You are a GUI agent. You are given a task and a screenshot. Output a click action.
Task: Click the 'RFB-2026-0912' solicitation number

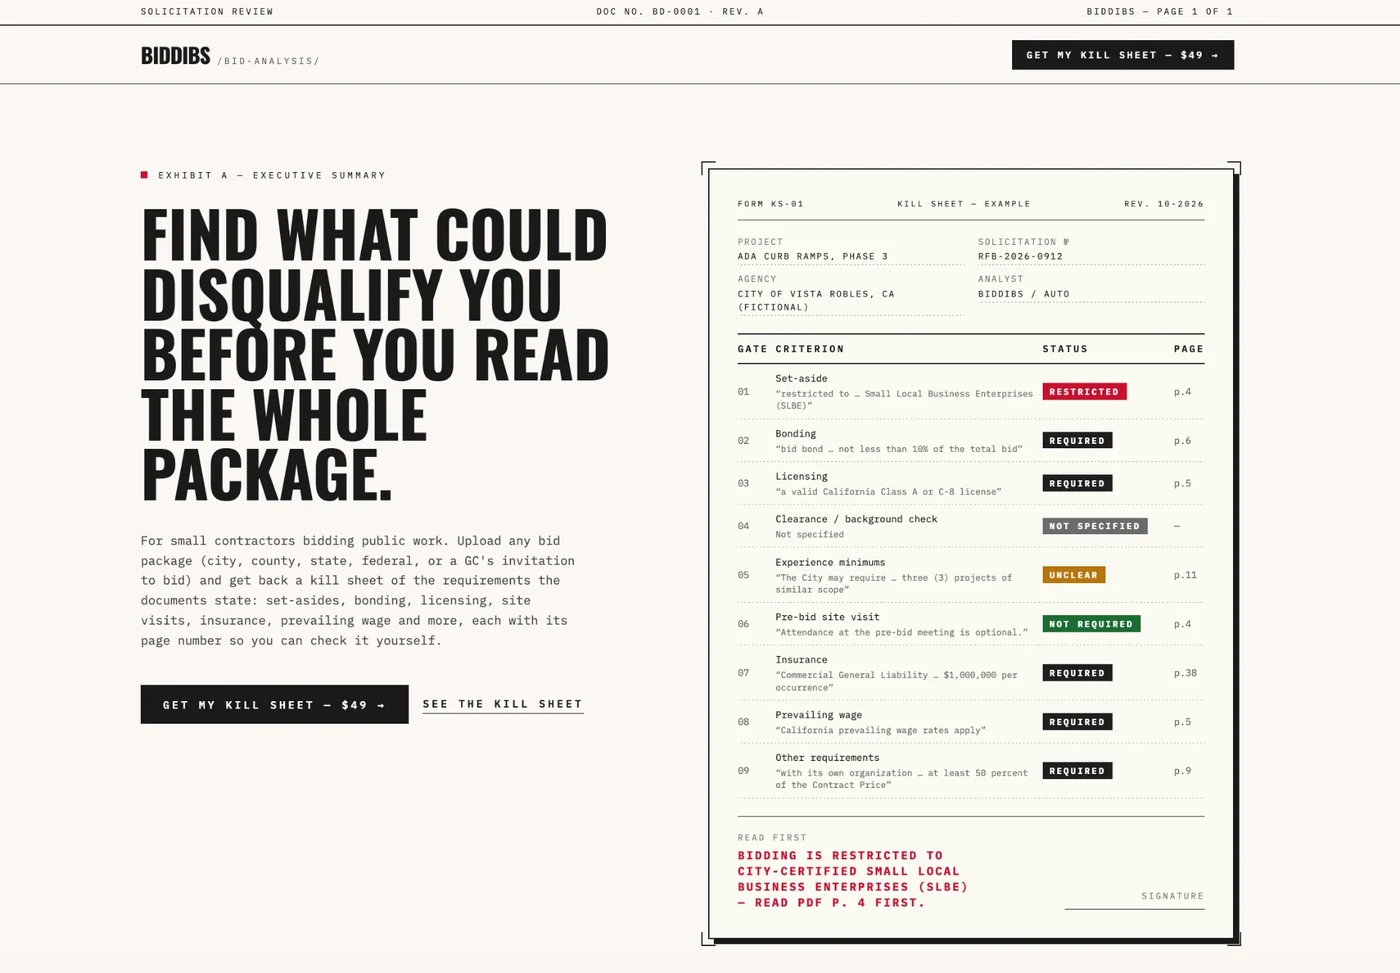[1020, 257]
